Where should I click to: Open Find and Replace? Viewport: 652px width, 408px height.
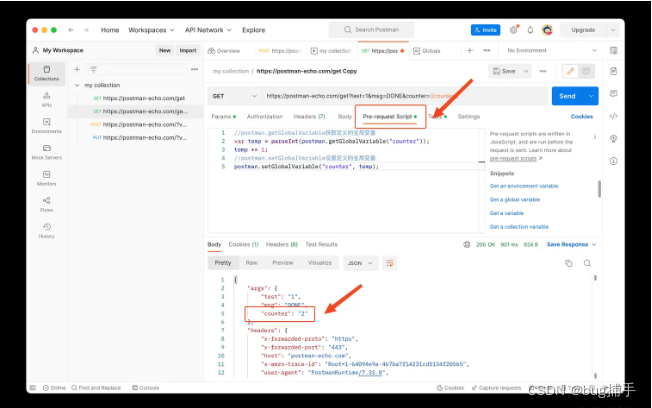point(96,388)
